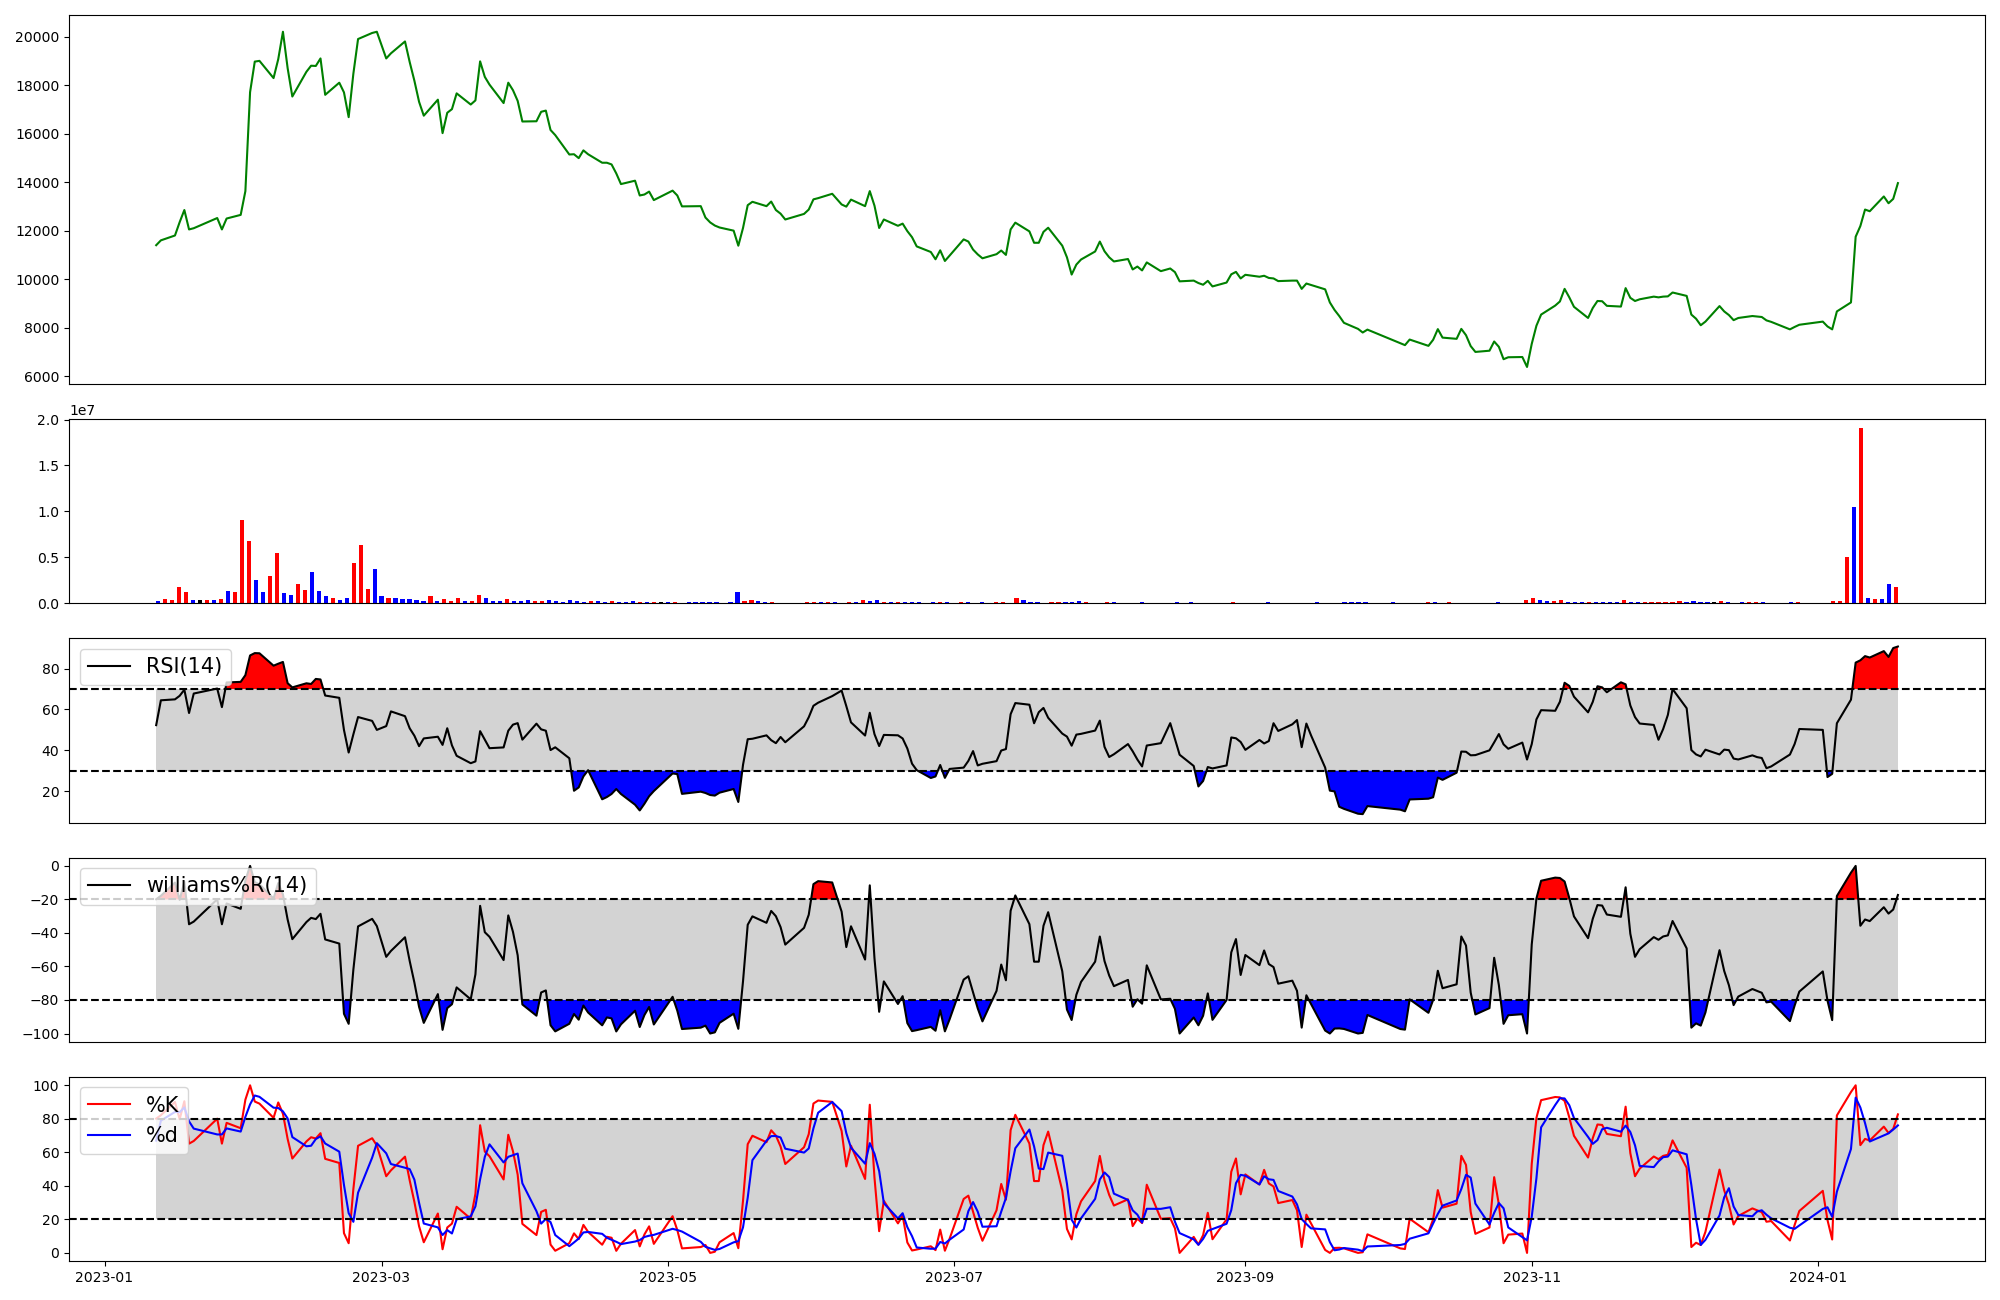This screenshot has width=2000, height=1300.
Task: Click the 2023-05 date tick label
Action: (x=668, y=1277)
